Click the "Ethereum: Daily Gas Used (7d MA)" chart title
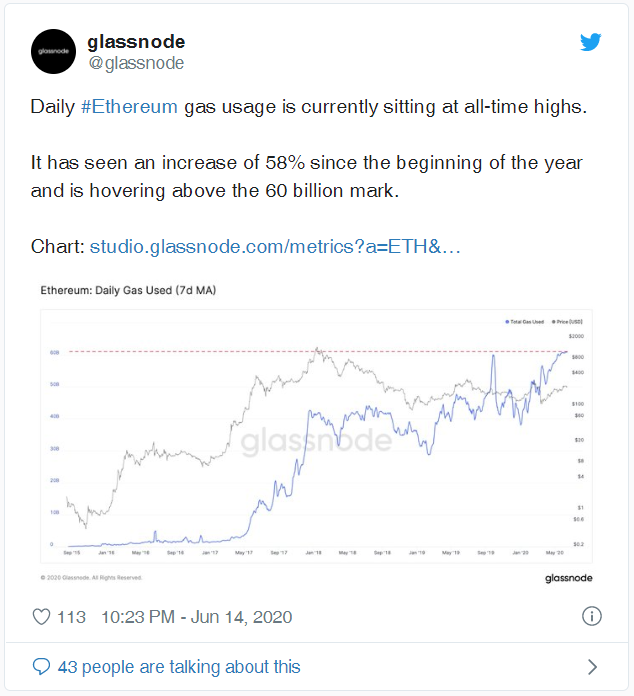634x696 pixels. click(128, 291)
